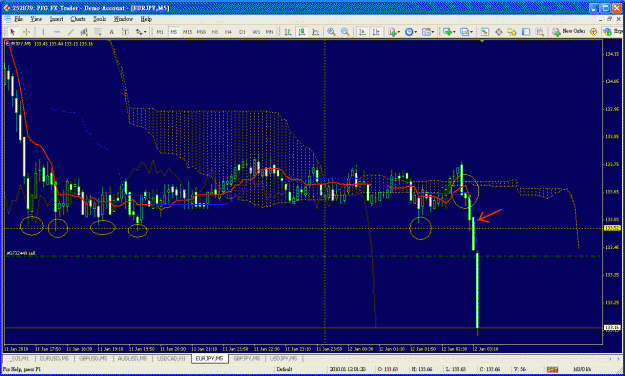
Task: Click the connection status bars icon
Action: tap(552, 370)
